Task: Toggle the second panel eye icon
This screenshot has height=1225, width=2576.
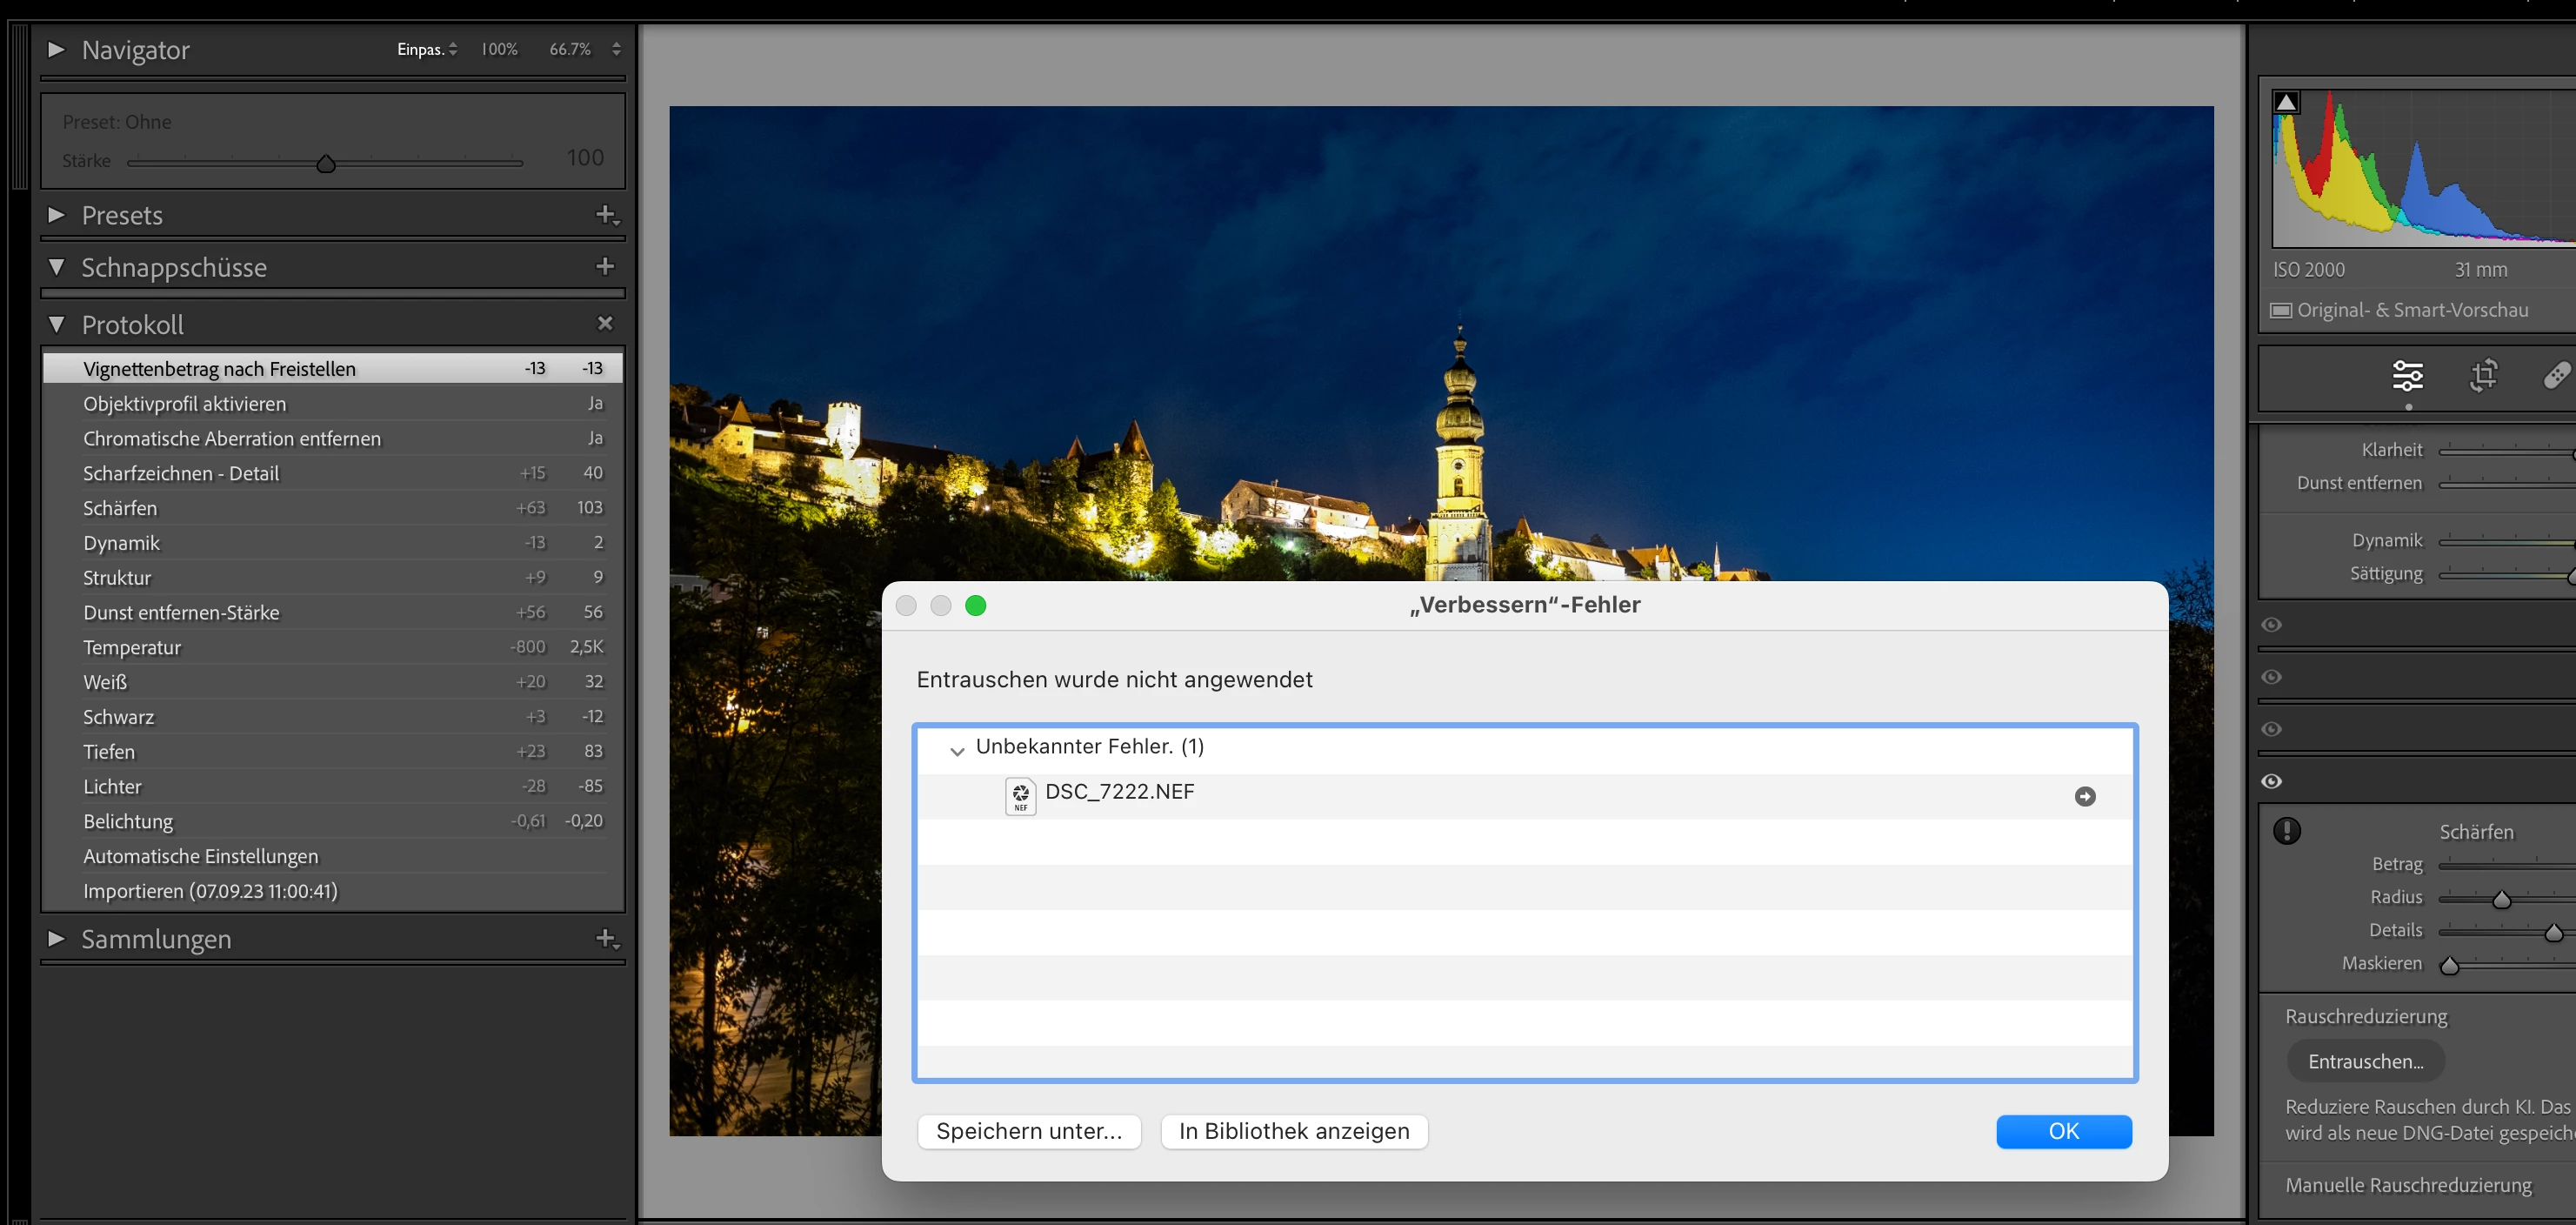Action: coord(2271,677)
